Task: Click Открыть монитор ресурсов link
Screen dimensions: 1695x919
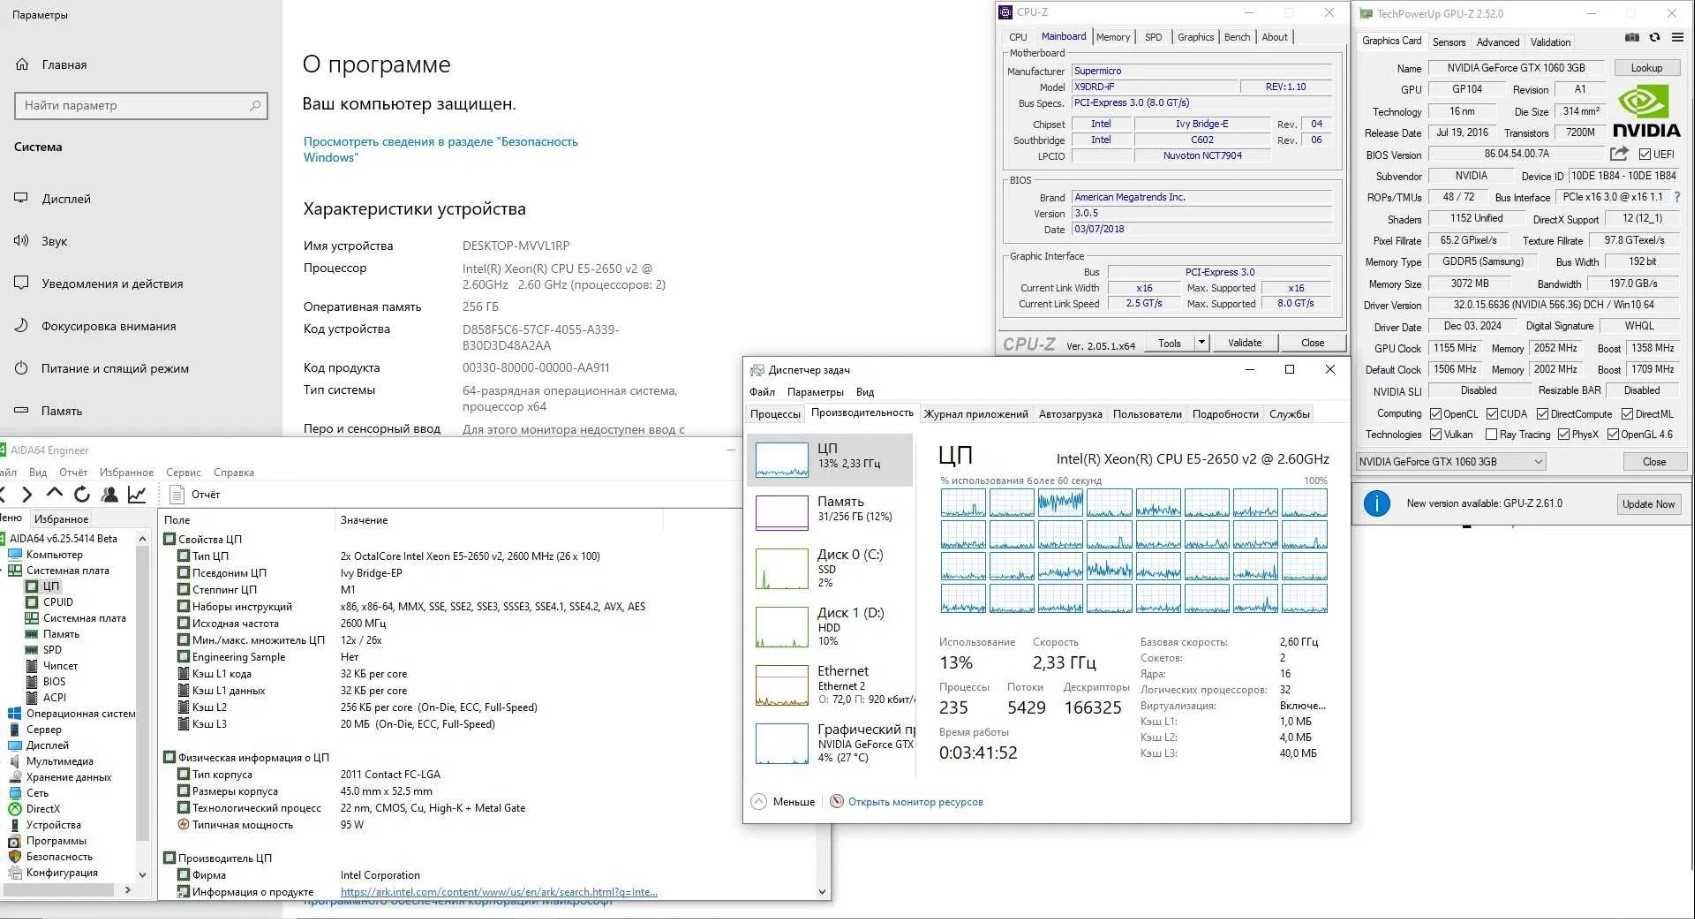Action: pyautogui.click(x=915, y=802)
